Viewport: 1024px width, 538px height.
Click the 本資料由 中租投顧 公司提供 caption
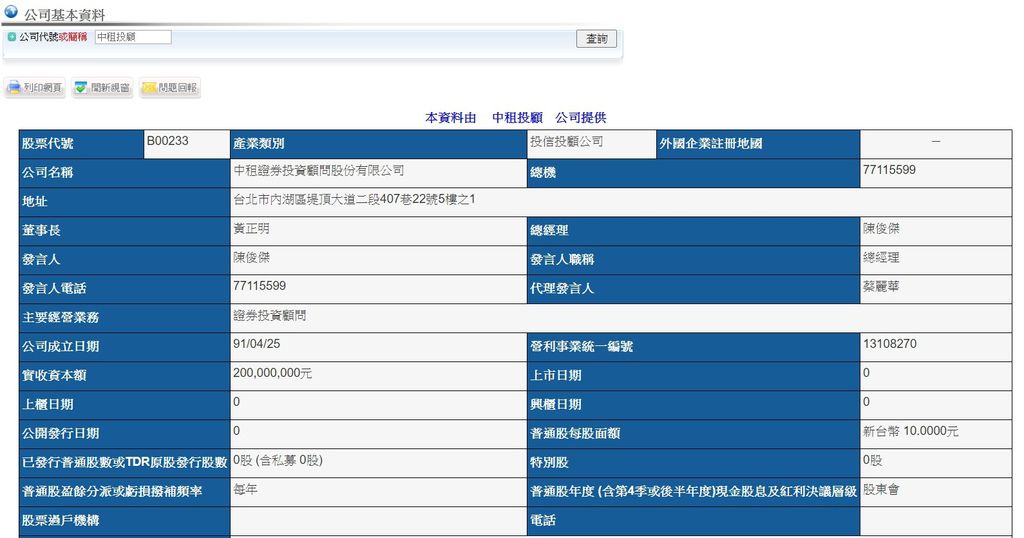515,118
